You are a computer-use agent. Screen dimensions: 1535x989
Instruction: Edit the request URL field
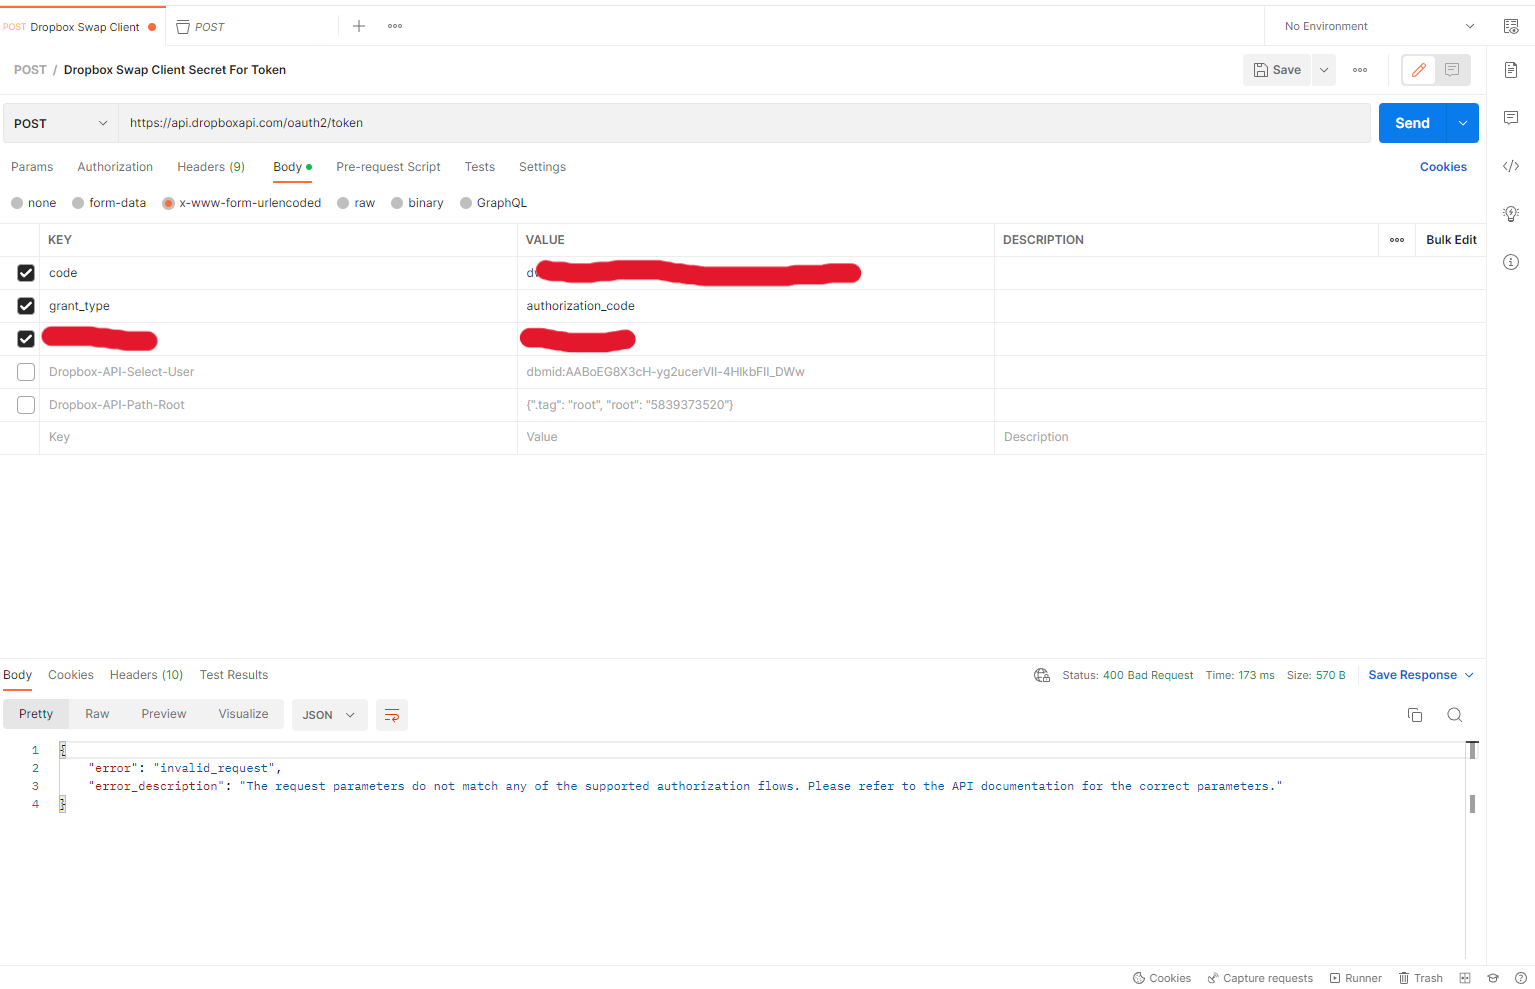point(744,123)
